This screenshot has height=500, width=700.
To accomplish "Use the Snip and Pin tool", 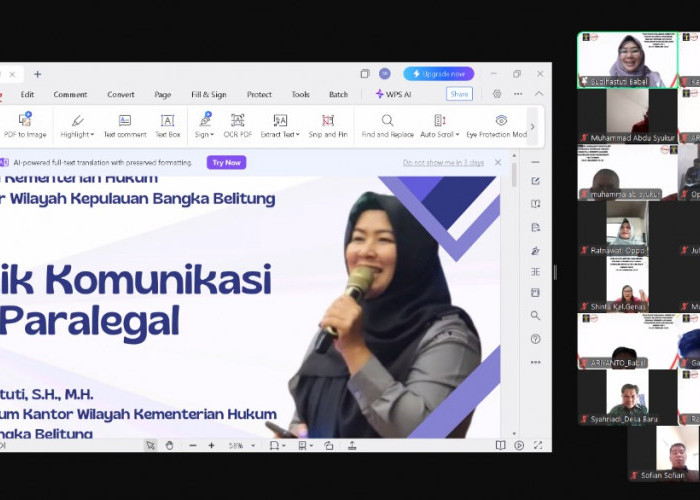I will [328, 125].
